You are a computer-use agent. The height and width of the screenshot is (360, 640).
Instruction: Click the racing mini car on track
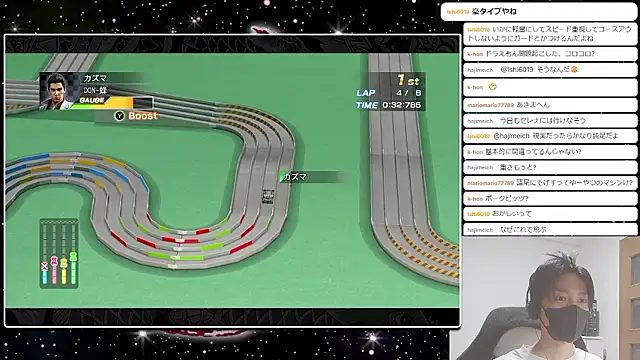point(268,196)
